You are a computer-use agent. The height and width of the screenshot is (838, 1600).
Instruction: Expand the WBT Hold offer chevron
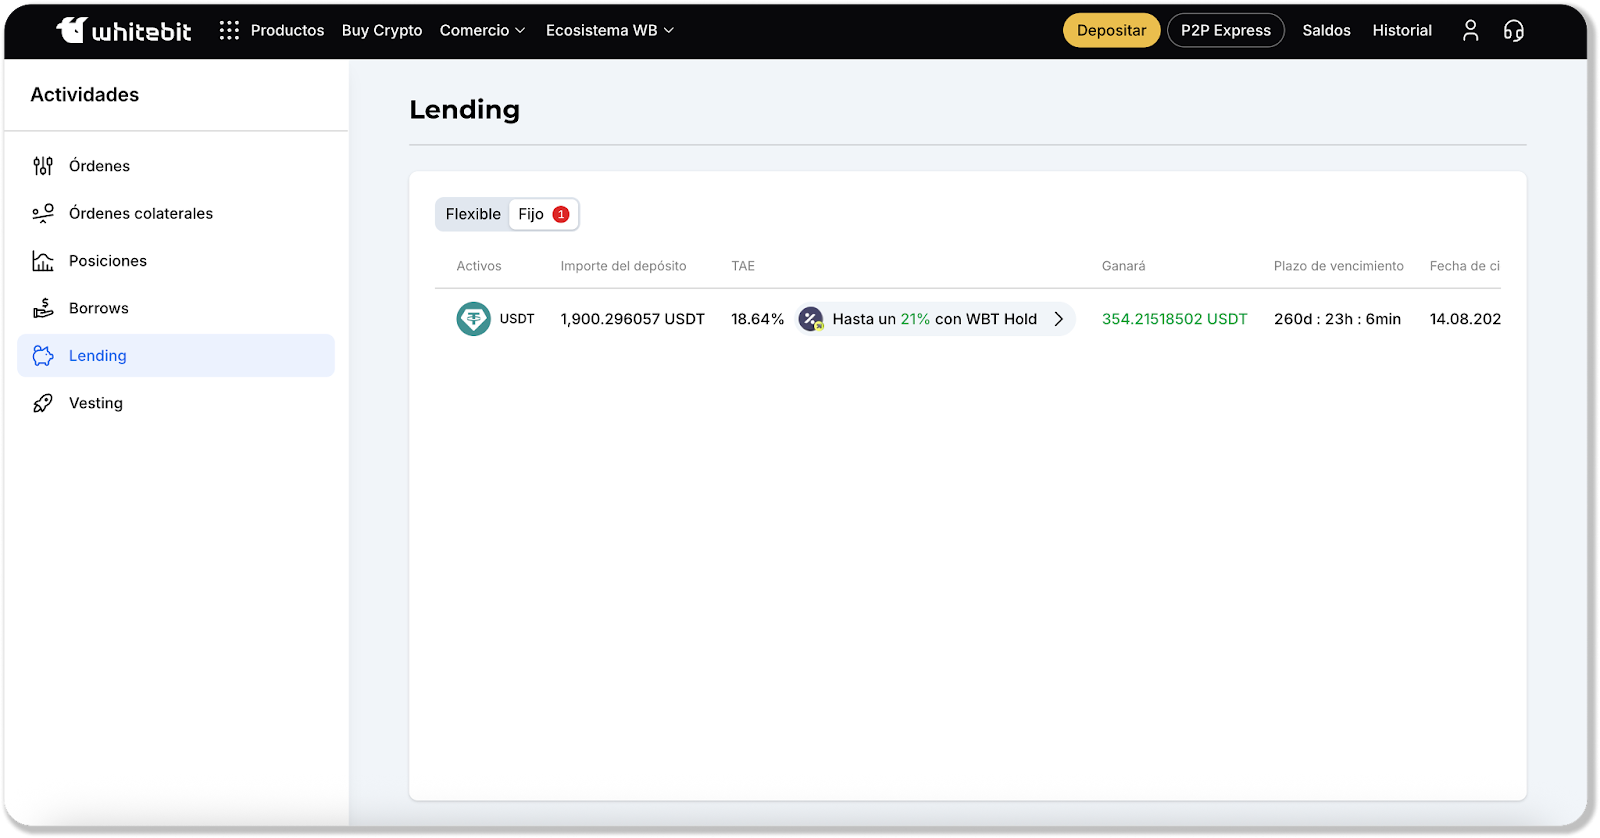pos(1058,319)
